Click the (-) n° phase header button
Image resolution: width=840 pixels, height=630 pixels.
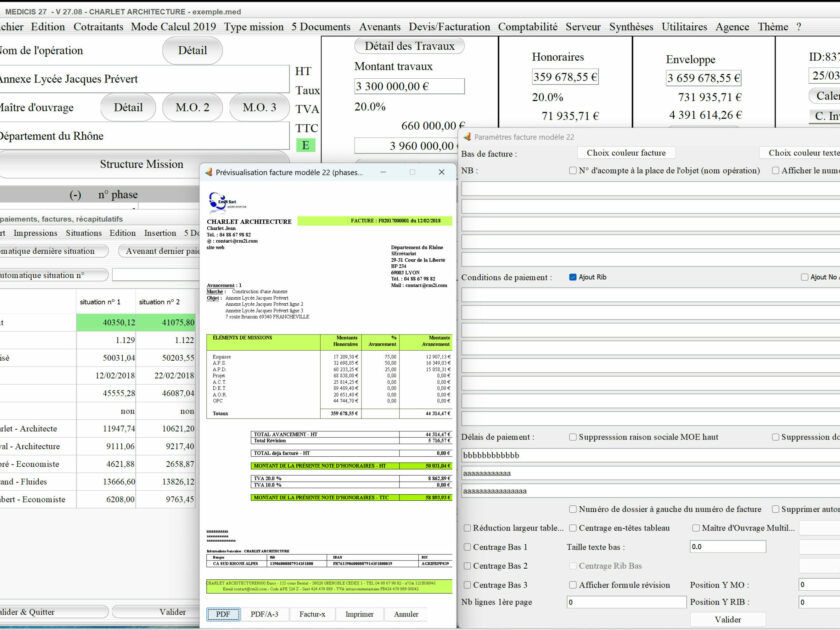pyautogui.click(x=103, y=194)
